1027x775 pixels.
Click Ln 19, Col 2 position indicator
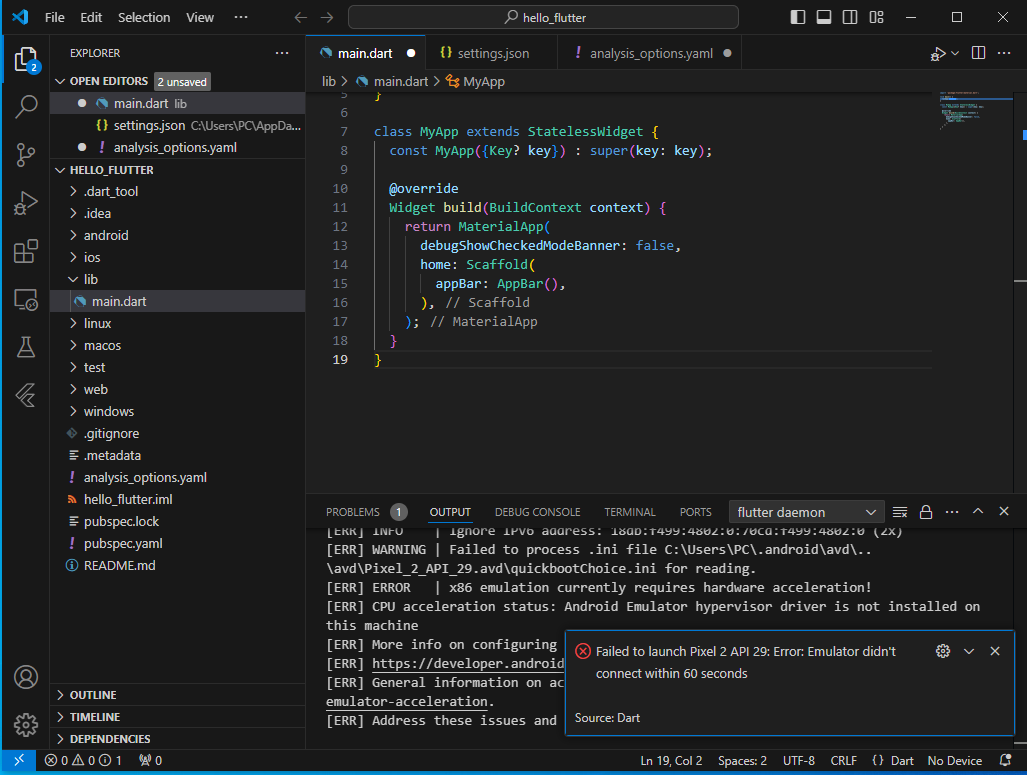(x=671, y=761)
